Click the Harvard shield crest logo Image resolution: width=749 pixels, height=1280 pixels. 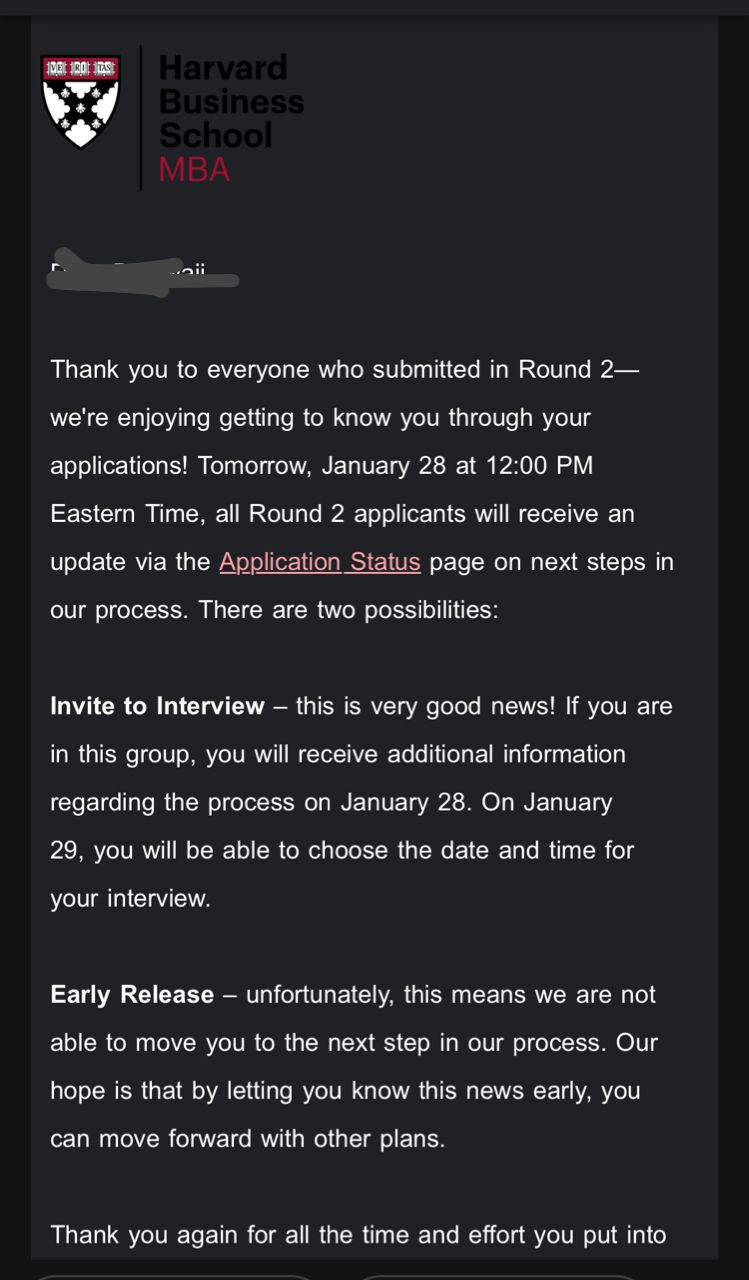(x=80, y=101)
